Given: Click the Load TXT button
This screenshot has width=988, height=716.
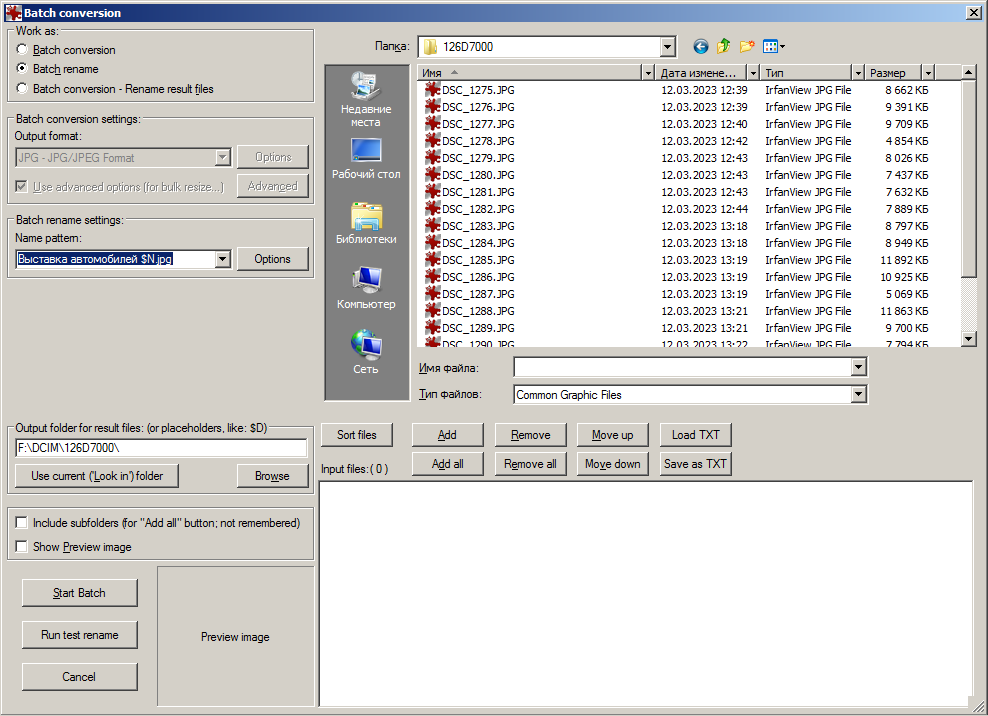Looking at the screenshot, I should pos(696,435).
